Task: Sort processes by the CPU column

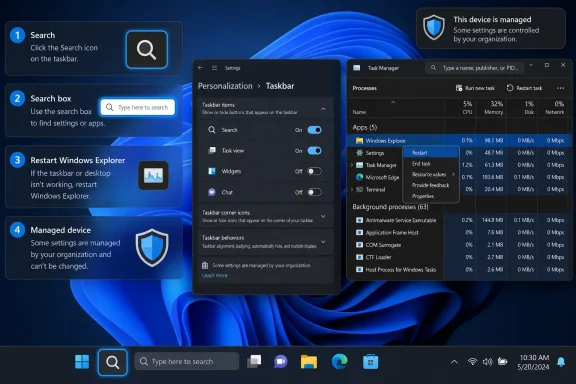Action: click(467, 108)
